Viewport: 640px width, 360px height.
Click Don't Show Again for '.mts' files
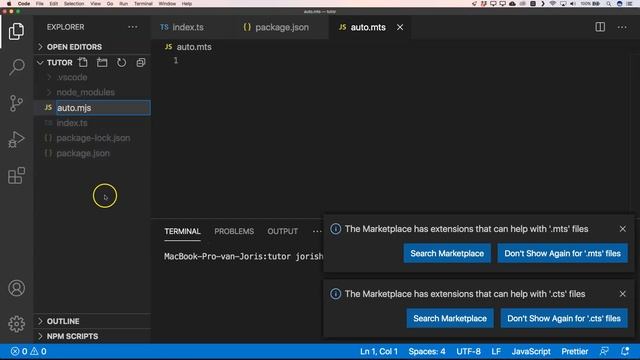(562, 253)
